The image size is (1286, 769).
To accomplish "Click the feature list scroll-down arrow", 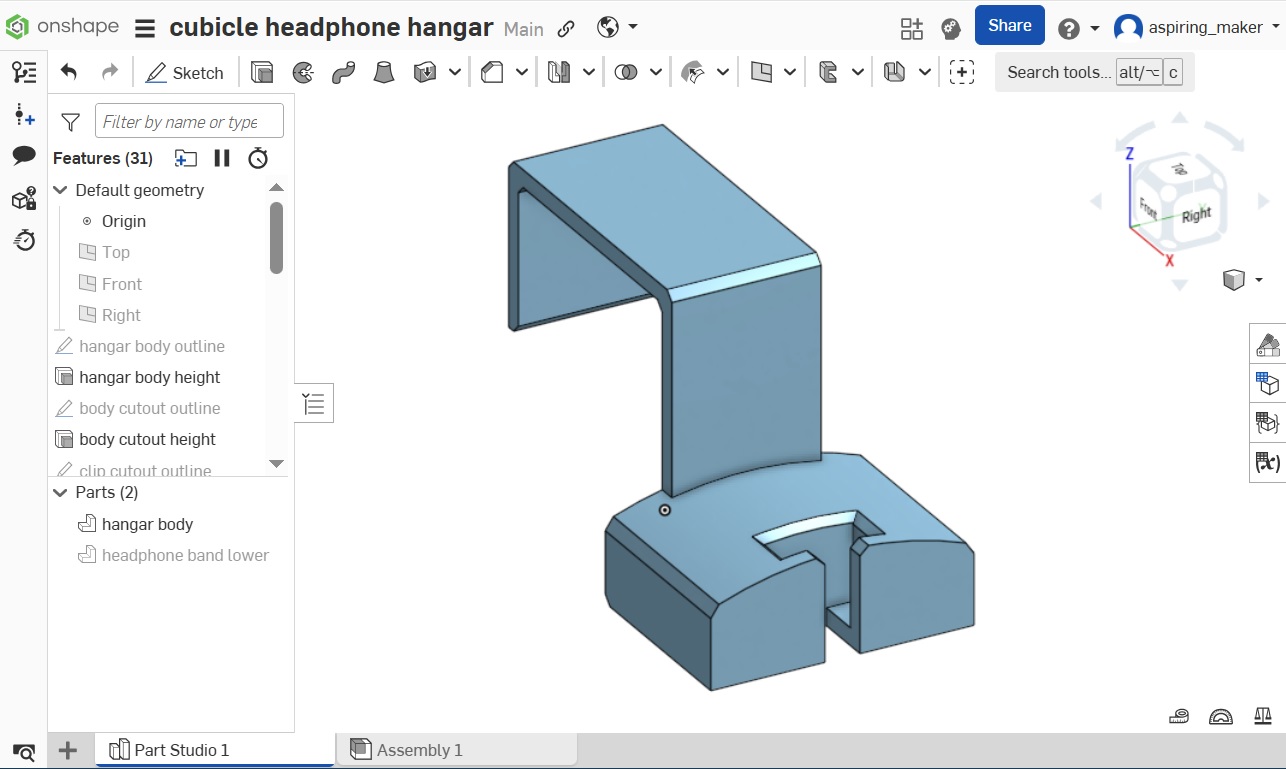I will click(x=277, y=463).
